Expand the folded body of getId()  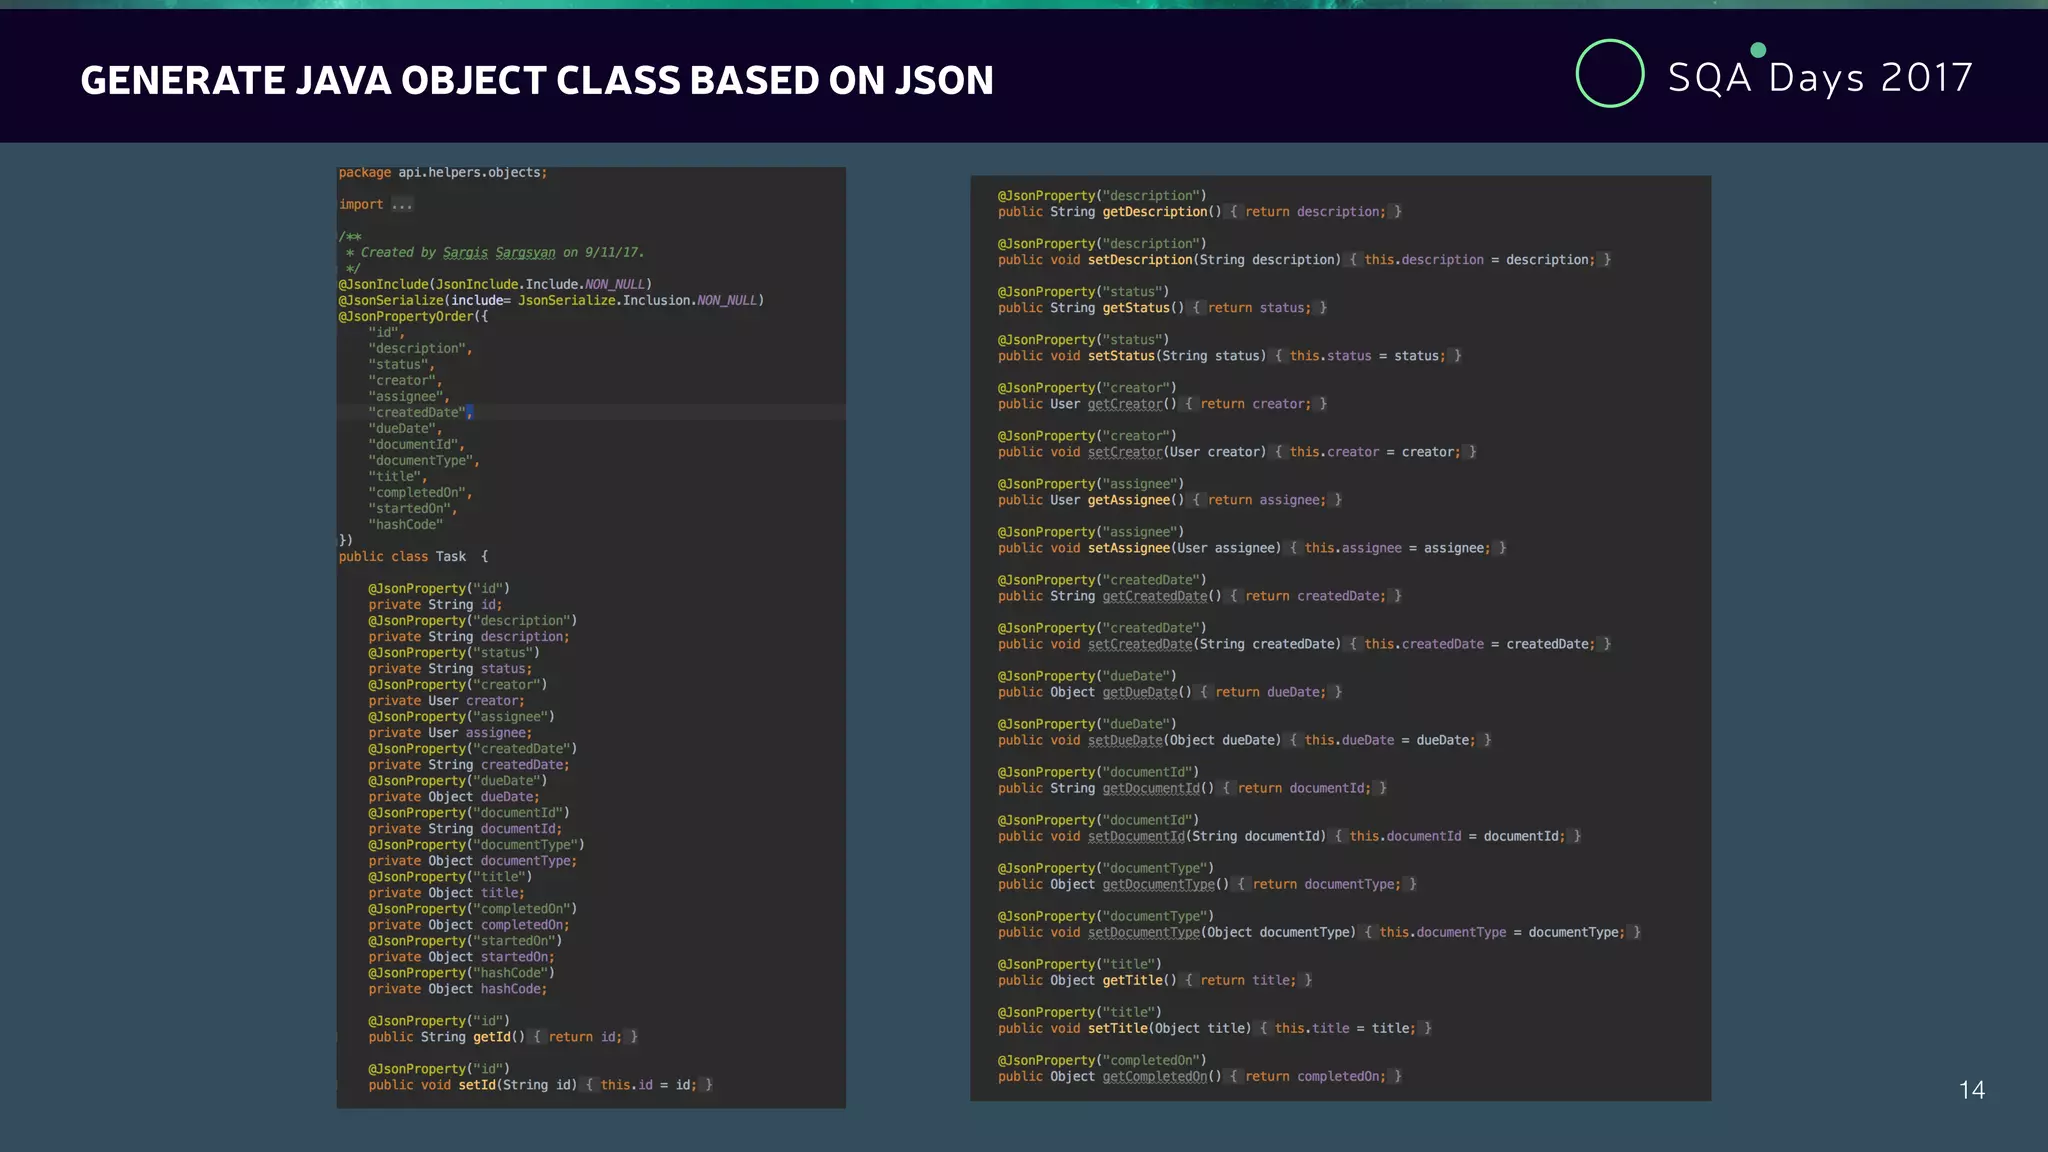(x=585, y=1037)
